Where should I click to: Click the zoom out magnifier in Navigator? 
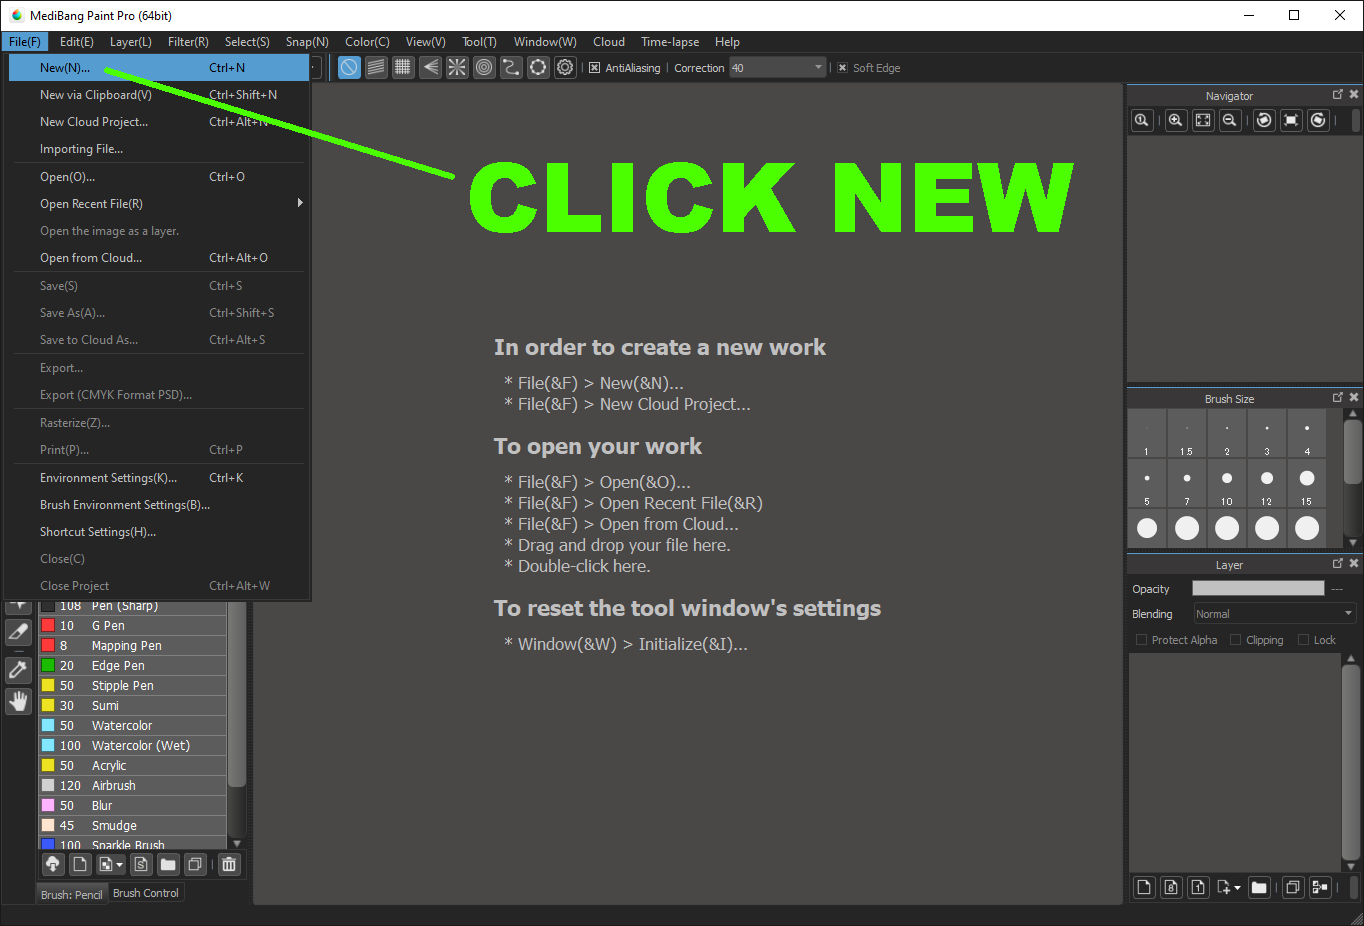[1230, 120]
